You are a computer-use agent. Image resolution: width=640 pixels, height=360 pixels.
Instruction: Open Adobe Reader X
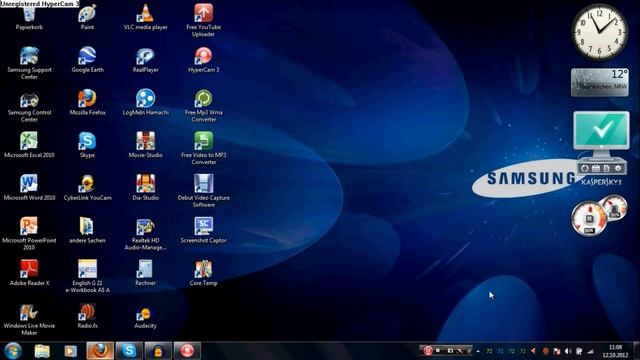[x=29, y=273]
